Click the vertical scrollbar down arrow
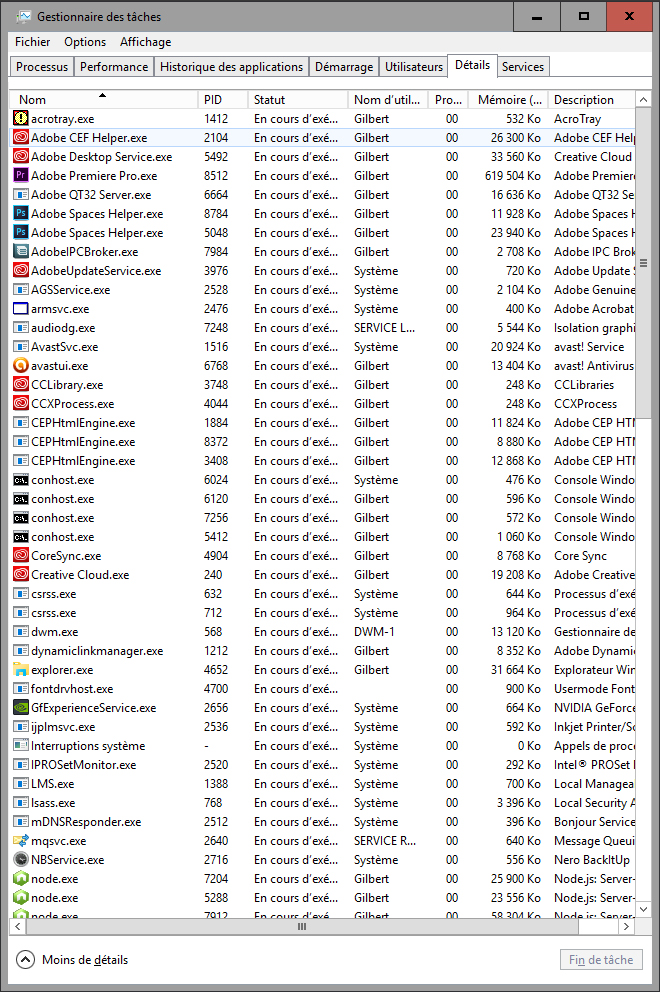660x992 pixels. (x=643, y=910)
